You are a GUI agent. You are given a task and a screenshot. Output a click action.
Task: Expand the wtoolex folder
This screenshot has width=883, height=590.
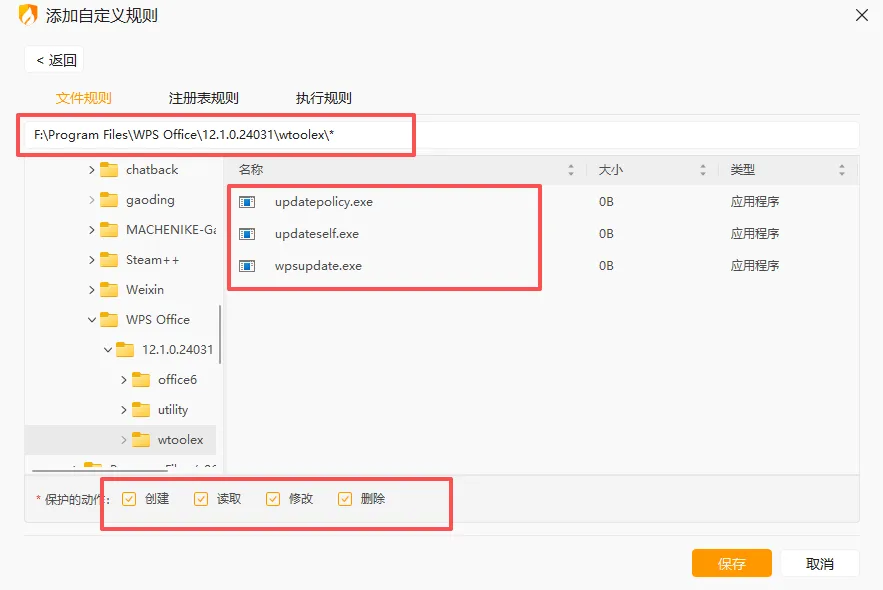tap(123, 440)
